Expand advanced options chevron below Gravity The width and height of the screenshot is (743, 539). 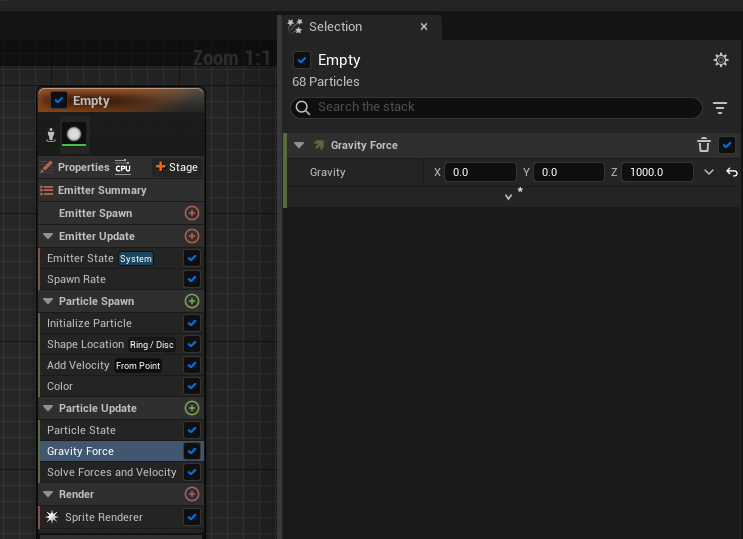coord(508,197)
